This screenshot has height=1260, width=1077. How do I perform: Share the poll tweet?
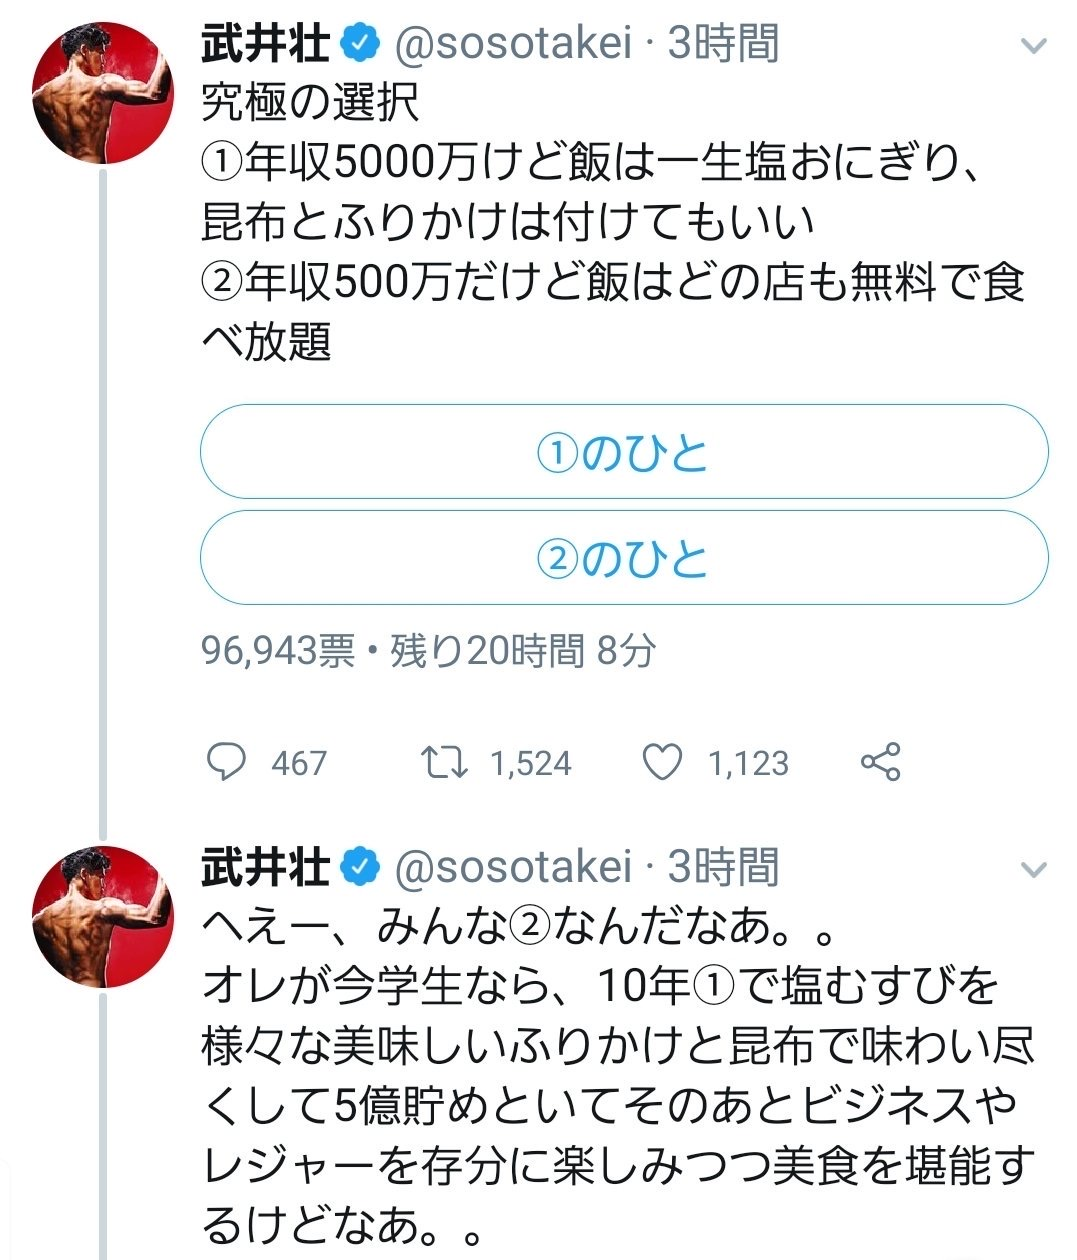[x=881, y=762]
